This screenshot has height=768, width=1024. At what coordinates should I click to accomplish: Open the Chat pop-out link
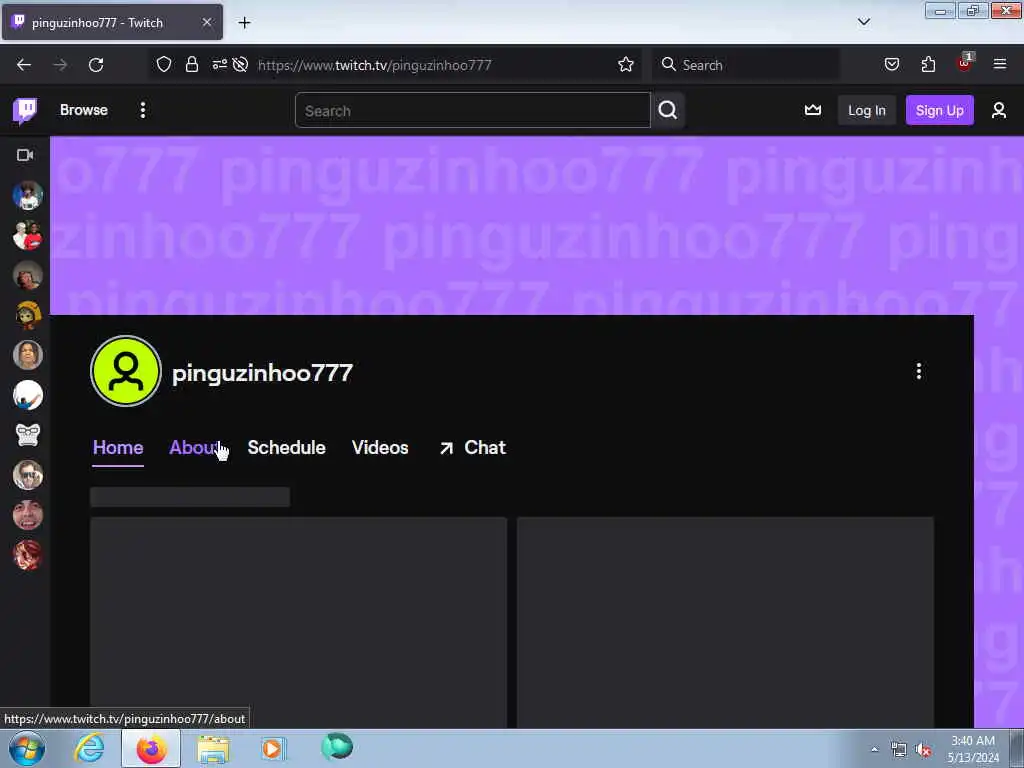tap(473, 448)
